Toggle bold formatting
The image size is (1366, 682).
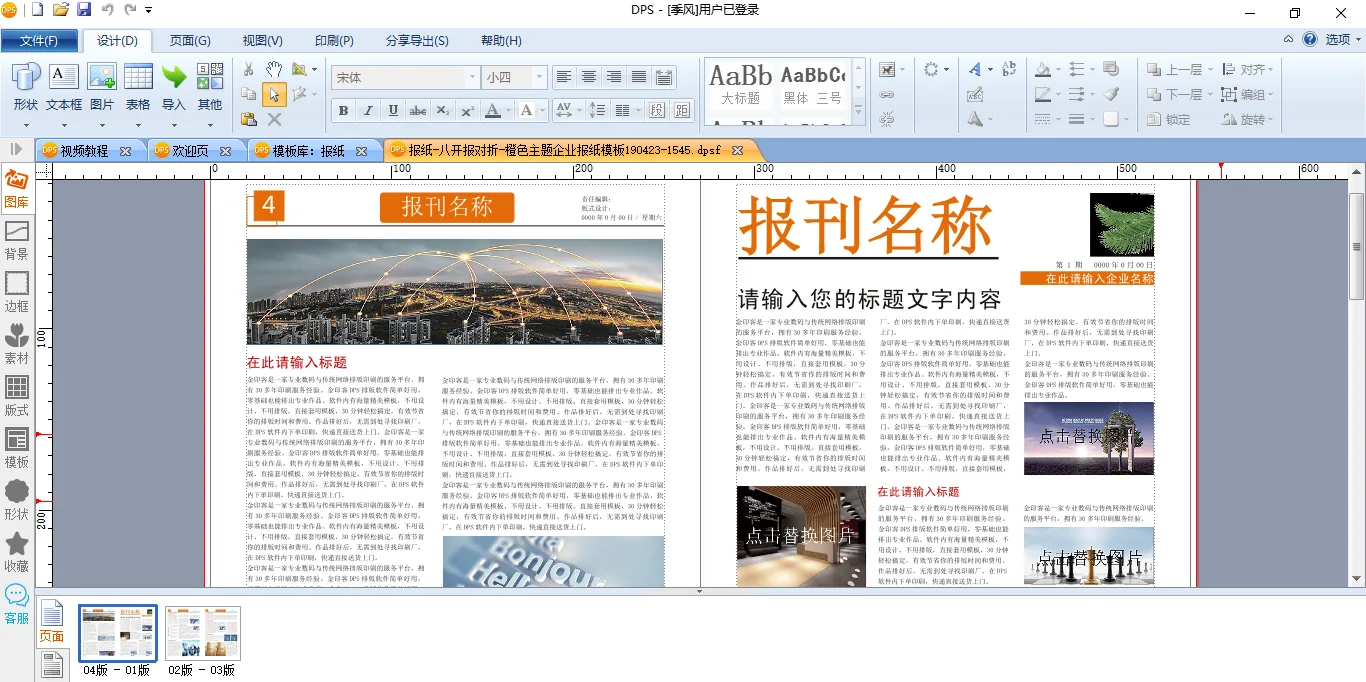[x=343, y=111]
